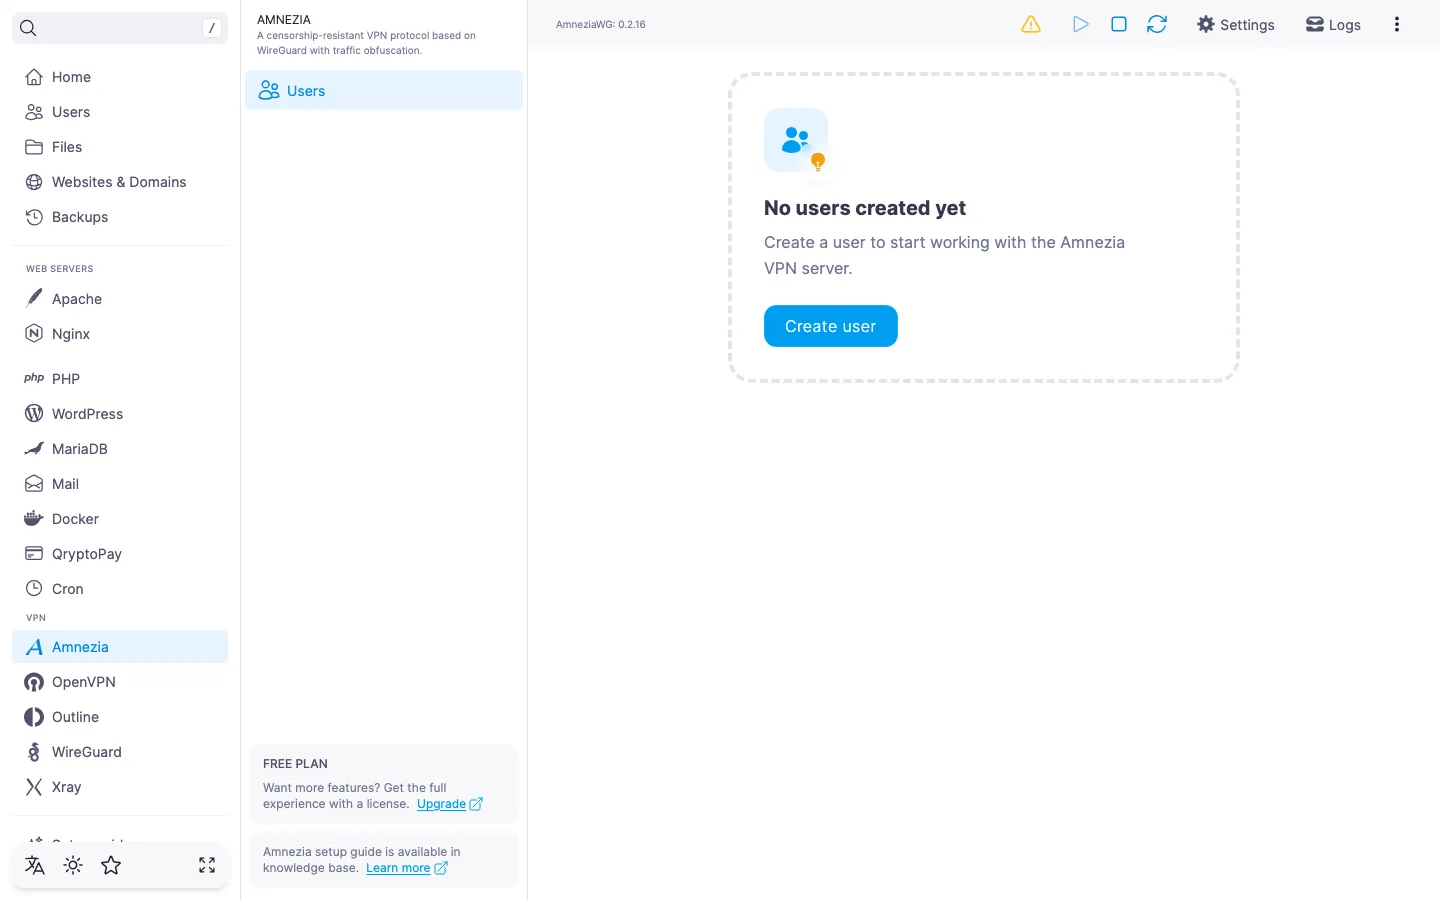This screenshot has height=900, width=1440.
Task: Click the Outline half-circle icon
Action: (x=34, y=717)
